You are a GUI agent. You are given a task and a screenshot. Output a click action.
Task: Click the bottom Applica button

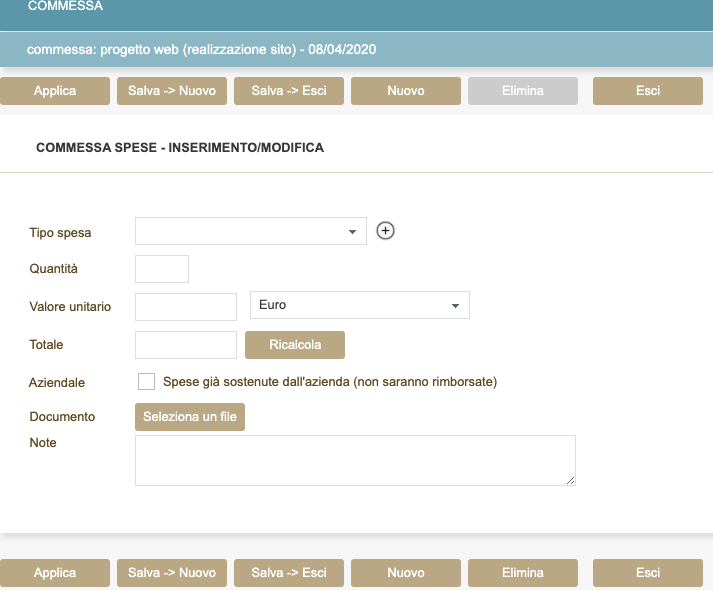[55, 573]
